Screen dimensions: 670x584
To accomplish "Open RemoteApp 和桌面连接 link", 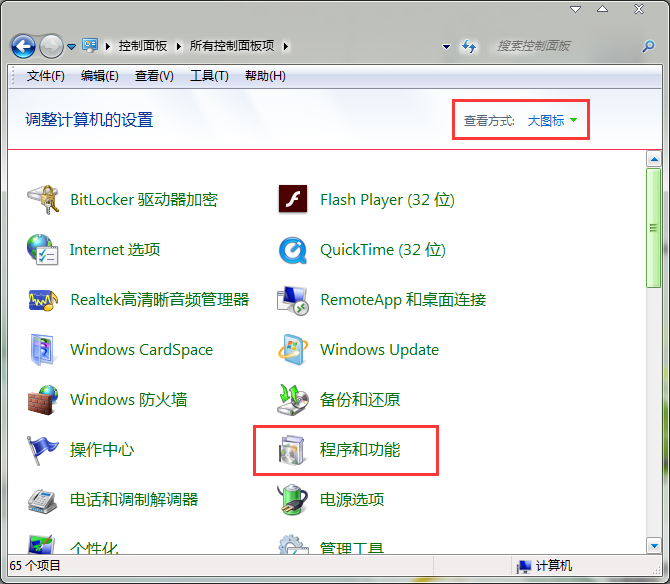I will pyautogui.click(x=402, y=300).
